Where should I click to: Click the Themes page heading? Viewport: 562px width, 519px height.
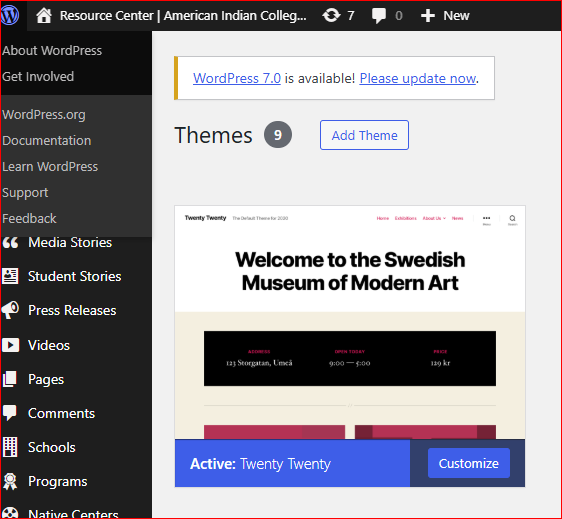(213, 135)
